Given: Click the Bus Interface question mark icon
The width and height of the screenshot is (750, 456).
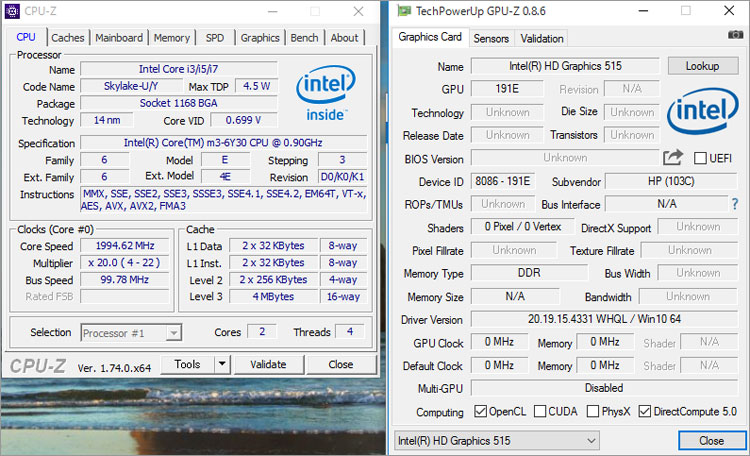Looking at the screenshot, I should pos(735,204).
